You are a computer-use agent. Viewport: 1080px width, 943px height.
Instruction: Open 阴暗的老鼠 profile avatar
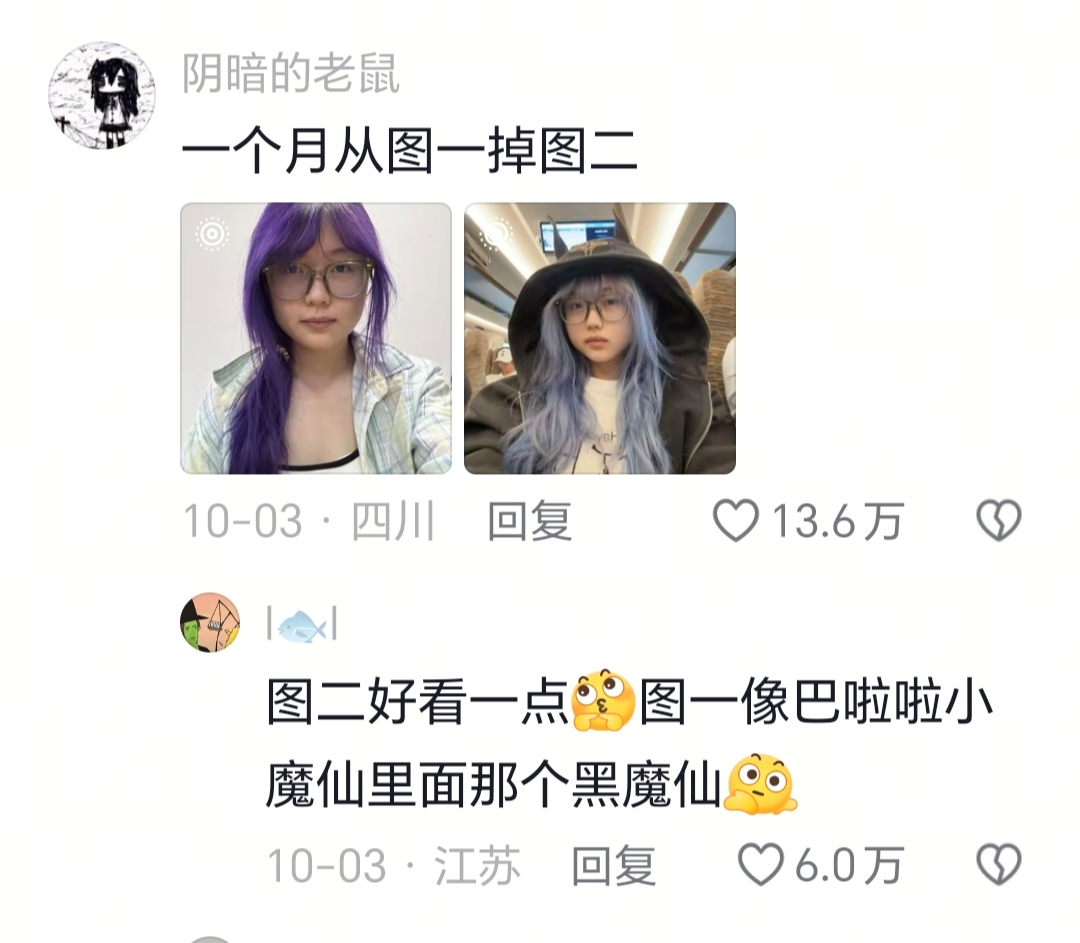coord(102,95)
